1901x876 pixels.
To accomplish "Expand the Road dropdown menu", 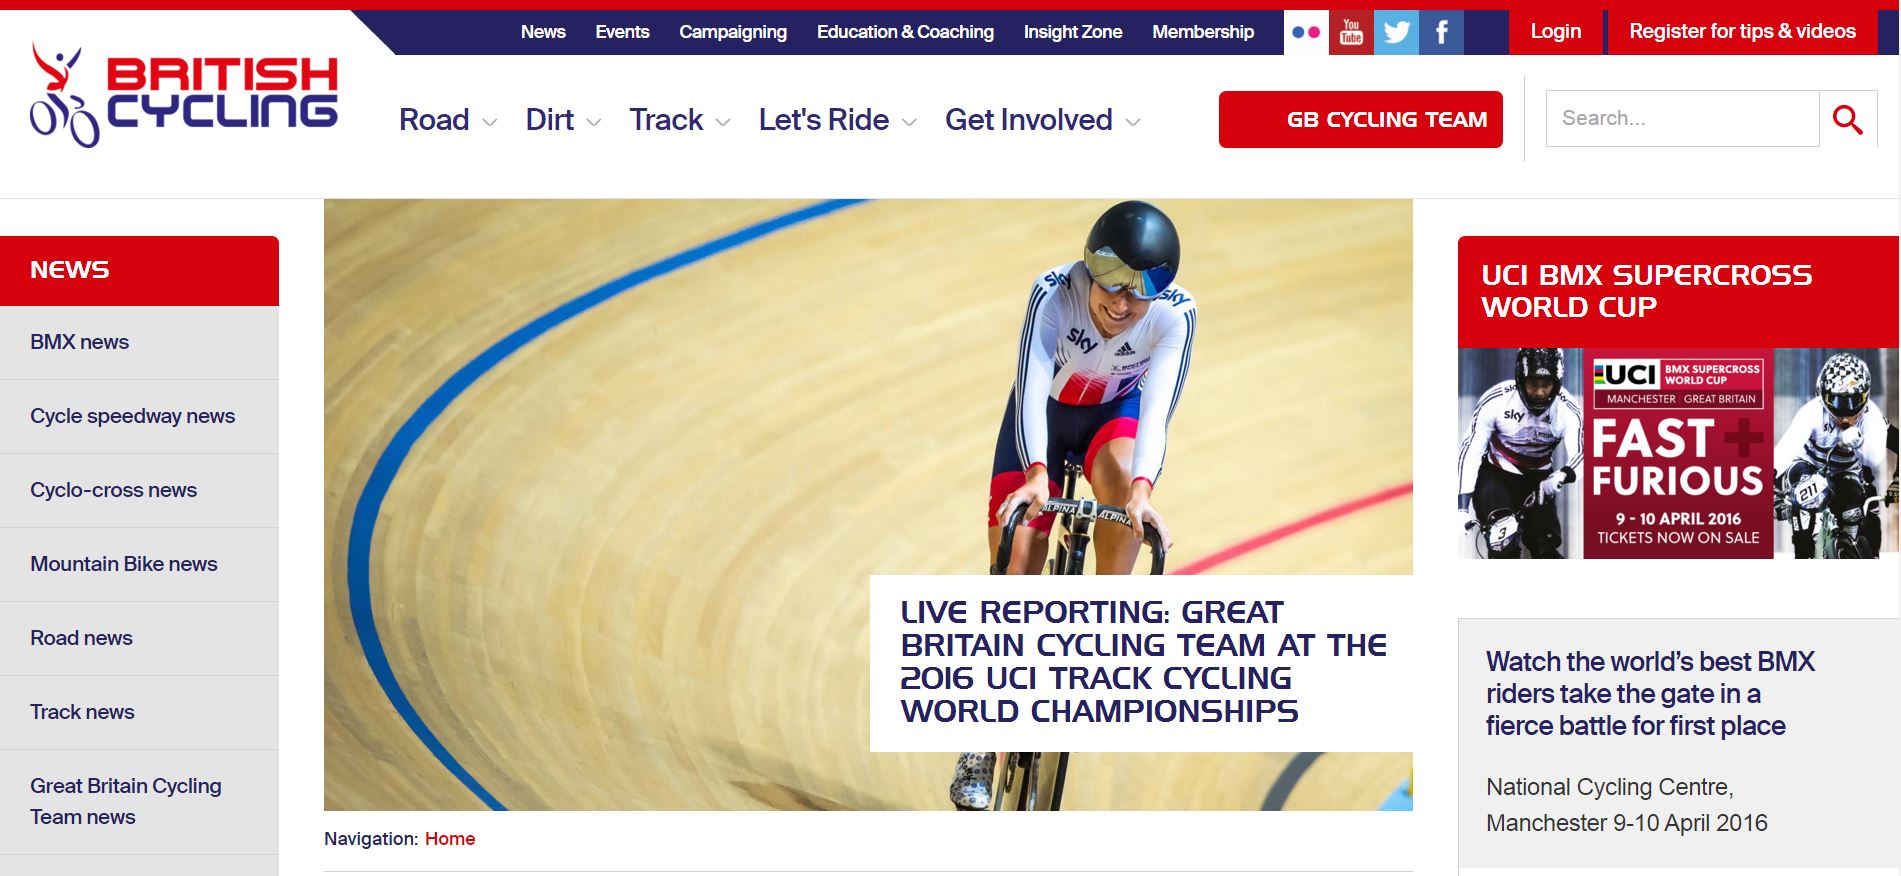I will coord(448,120).
